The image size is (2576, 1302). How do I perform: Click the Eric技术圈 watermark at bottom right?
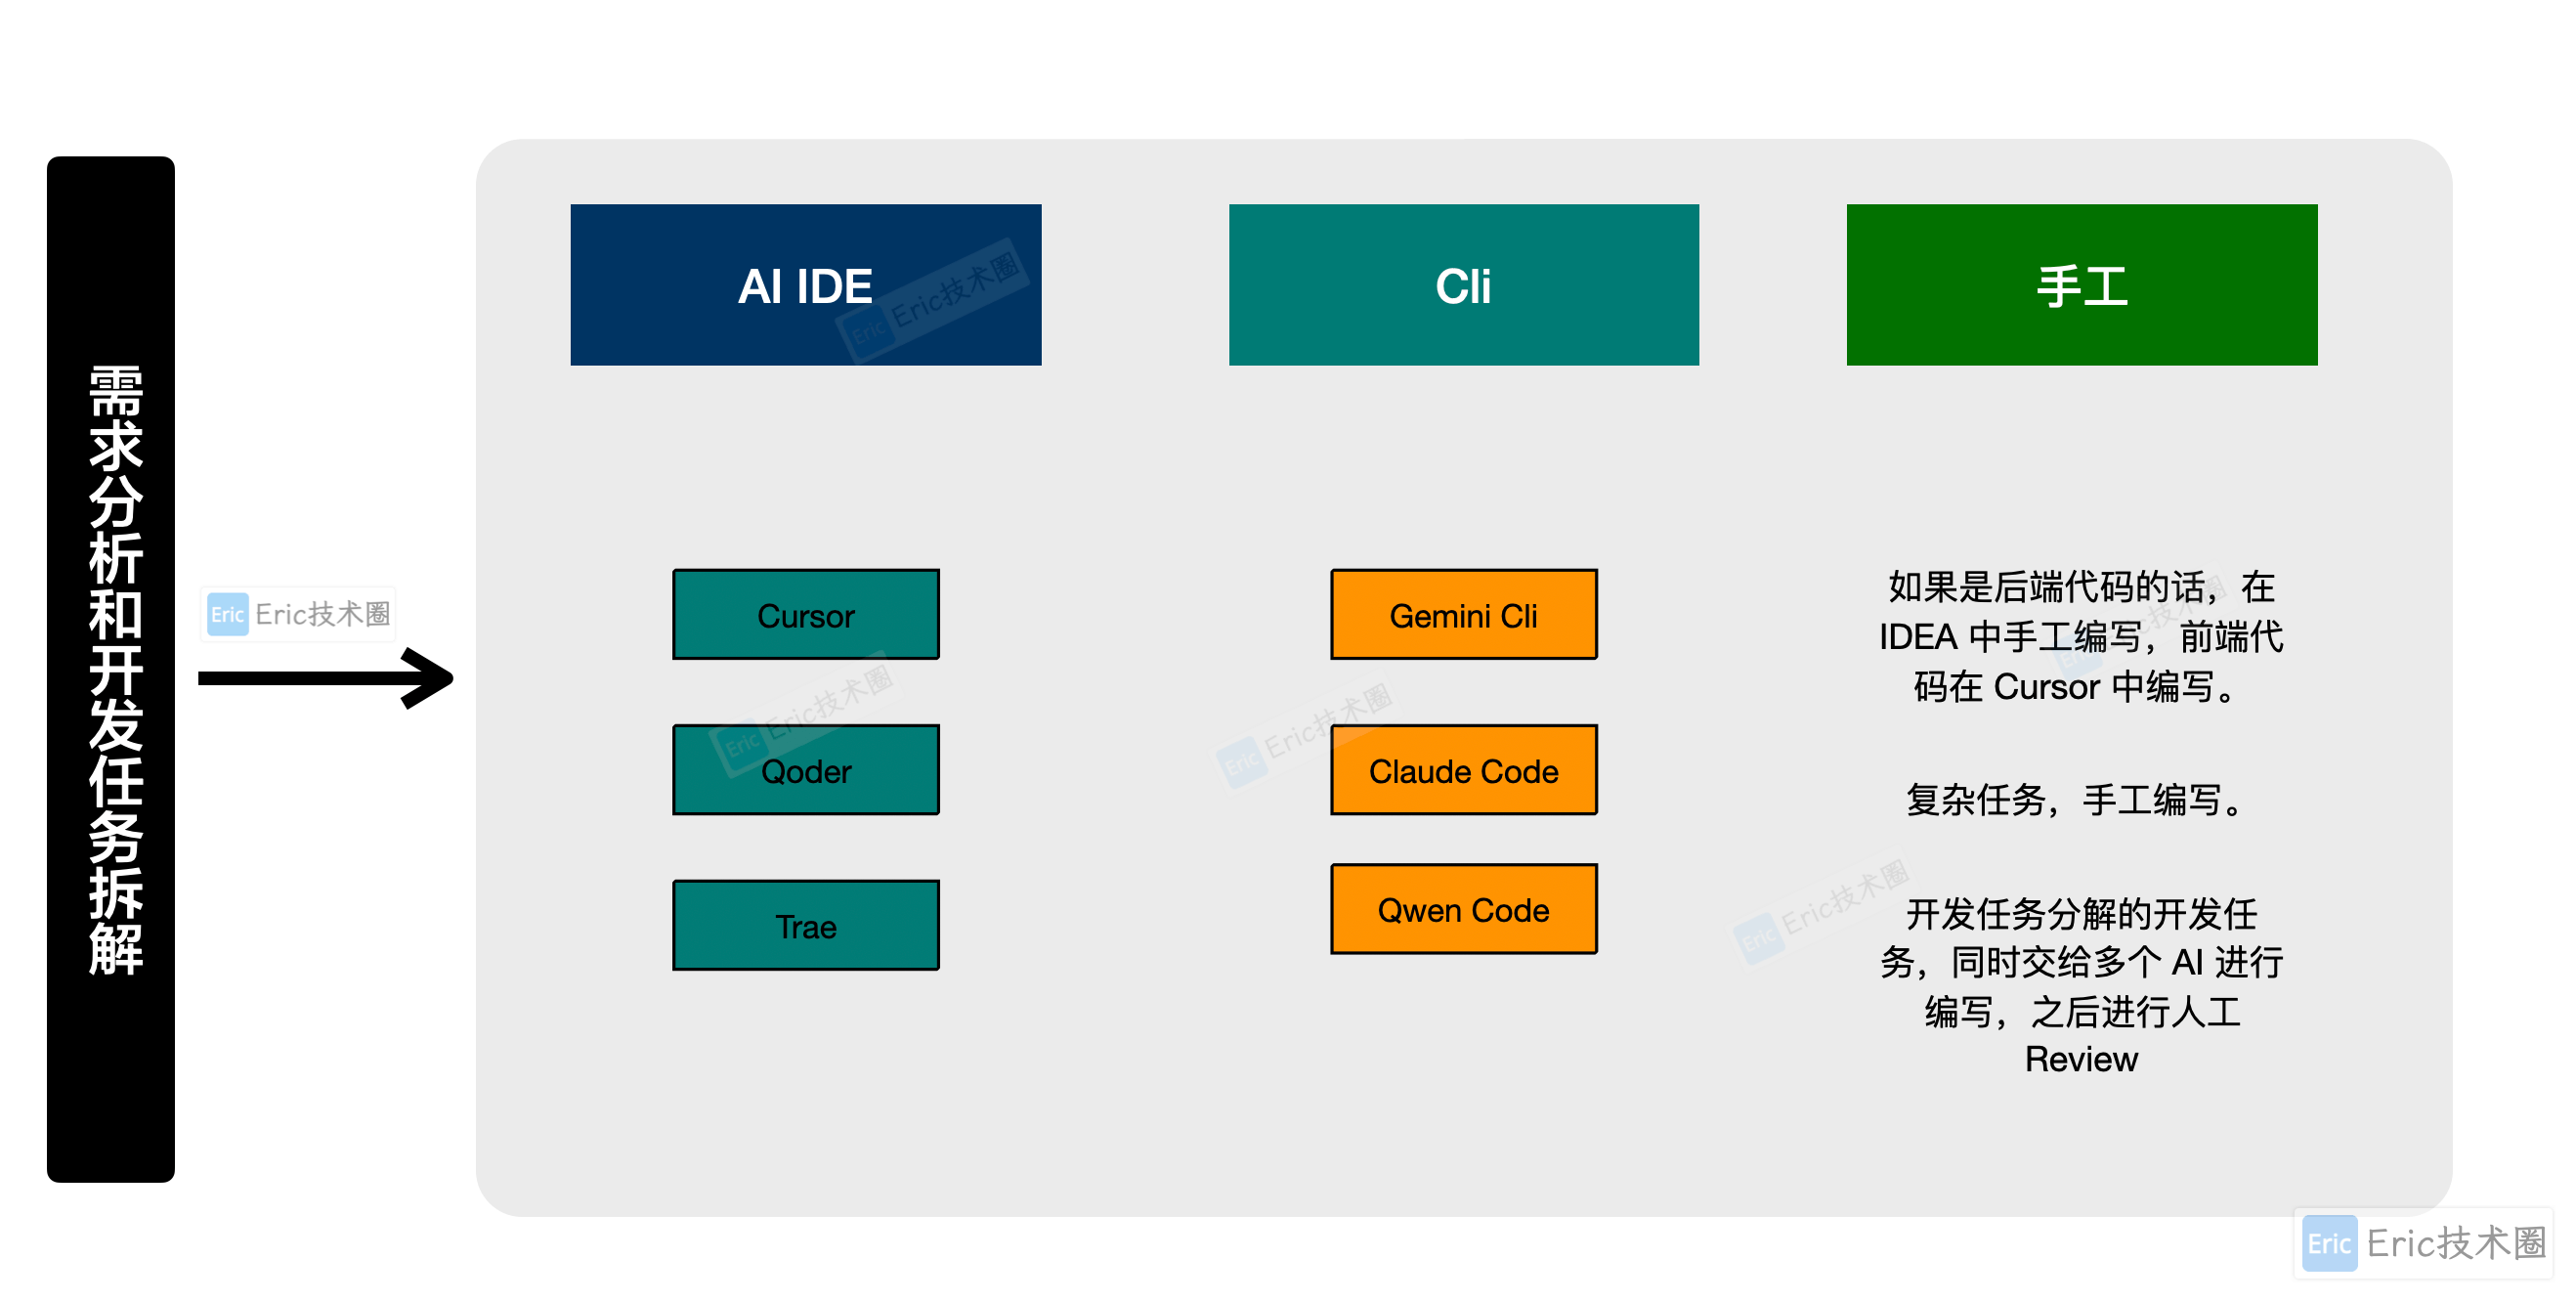(x=2423, y=1241)
